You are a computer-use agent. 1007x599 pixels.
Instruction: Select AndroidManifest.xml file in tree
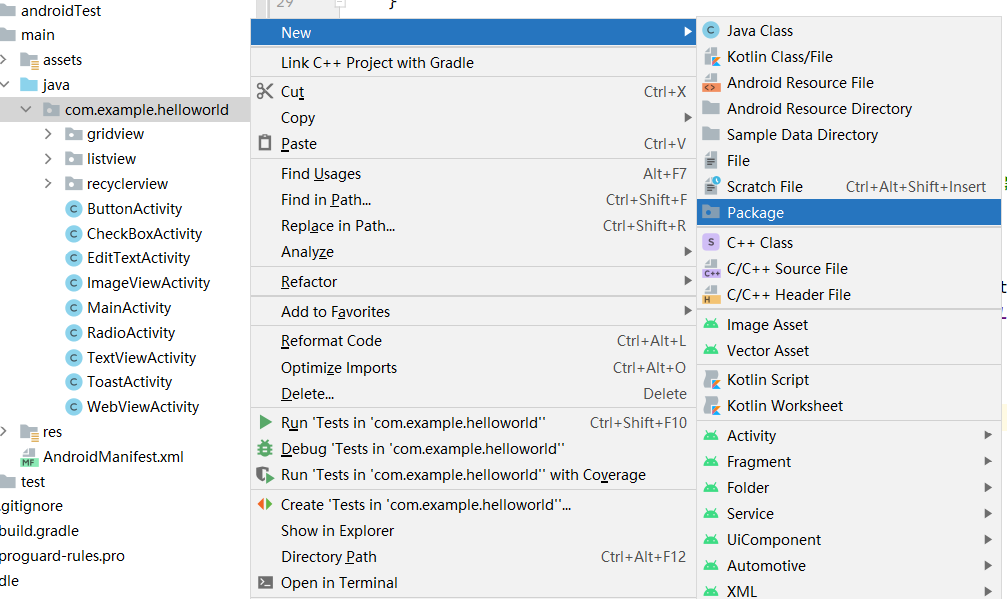113,457
